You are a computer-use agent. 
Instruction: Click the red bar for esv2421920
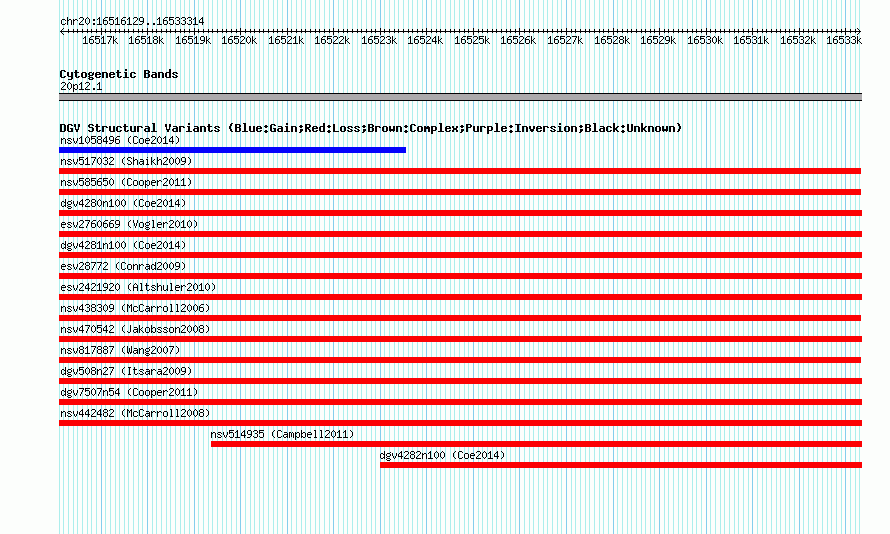point(460,297)
